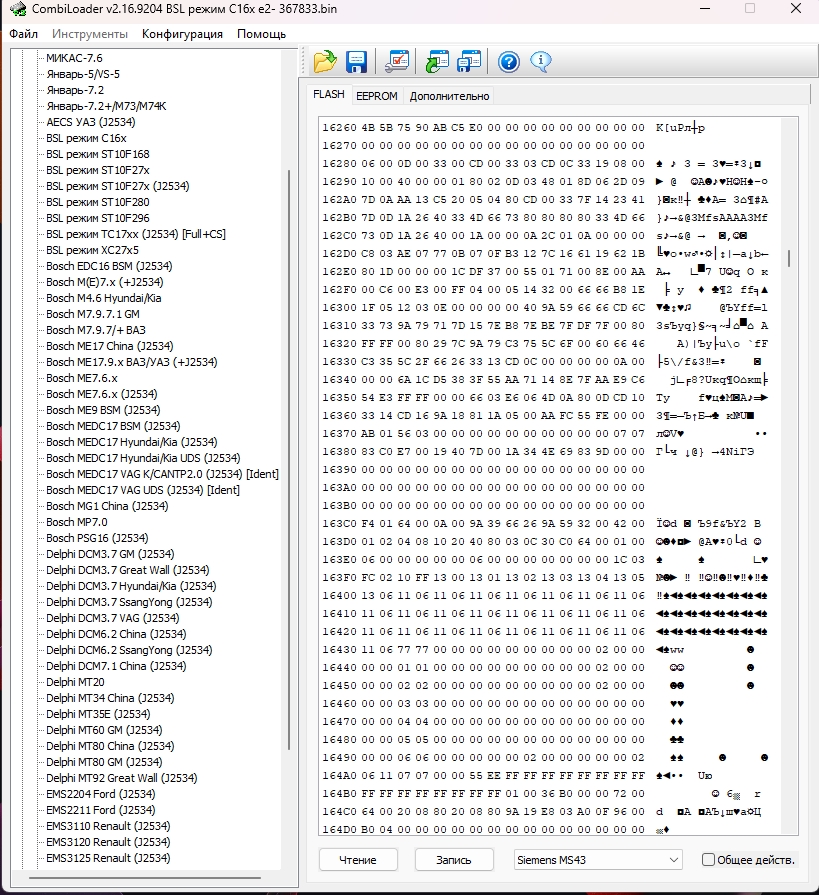Click the open file folder icon

(325, 62)
